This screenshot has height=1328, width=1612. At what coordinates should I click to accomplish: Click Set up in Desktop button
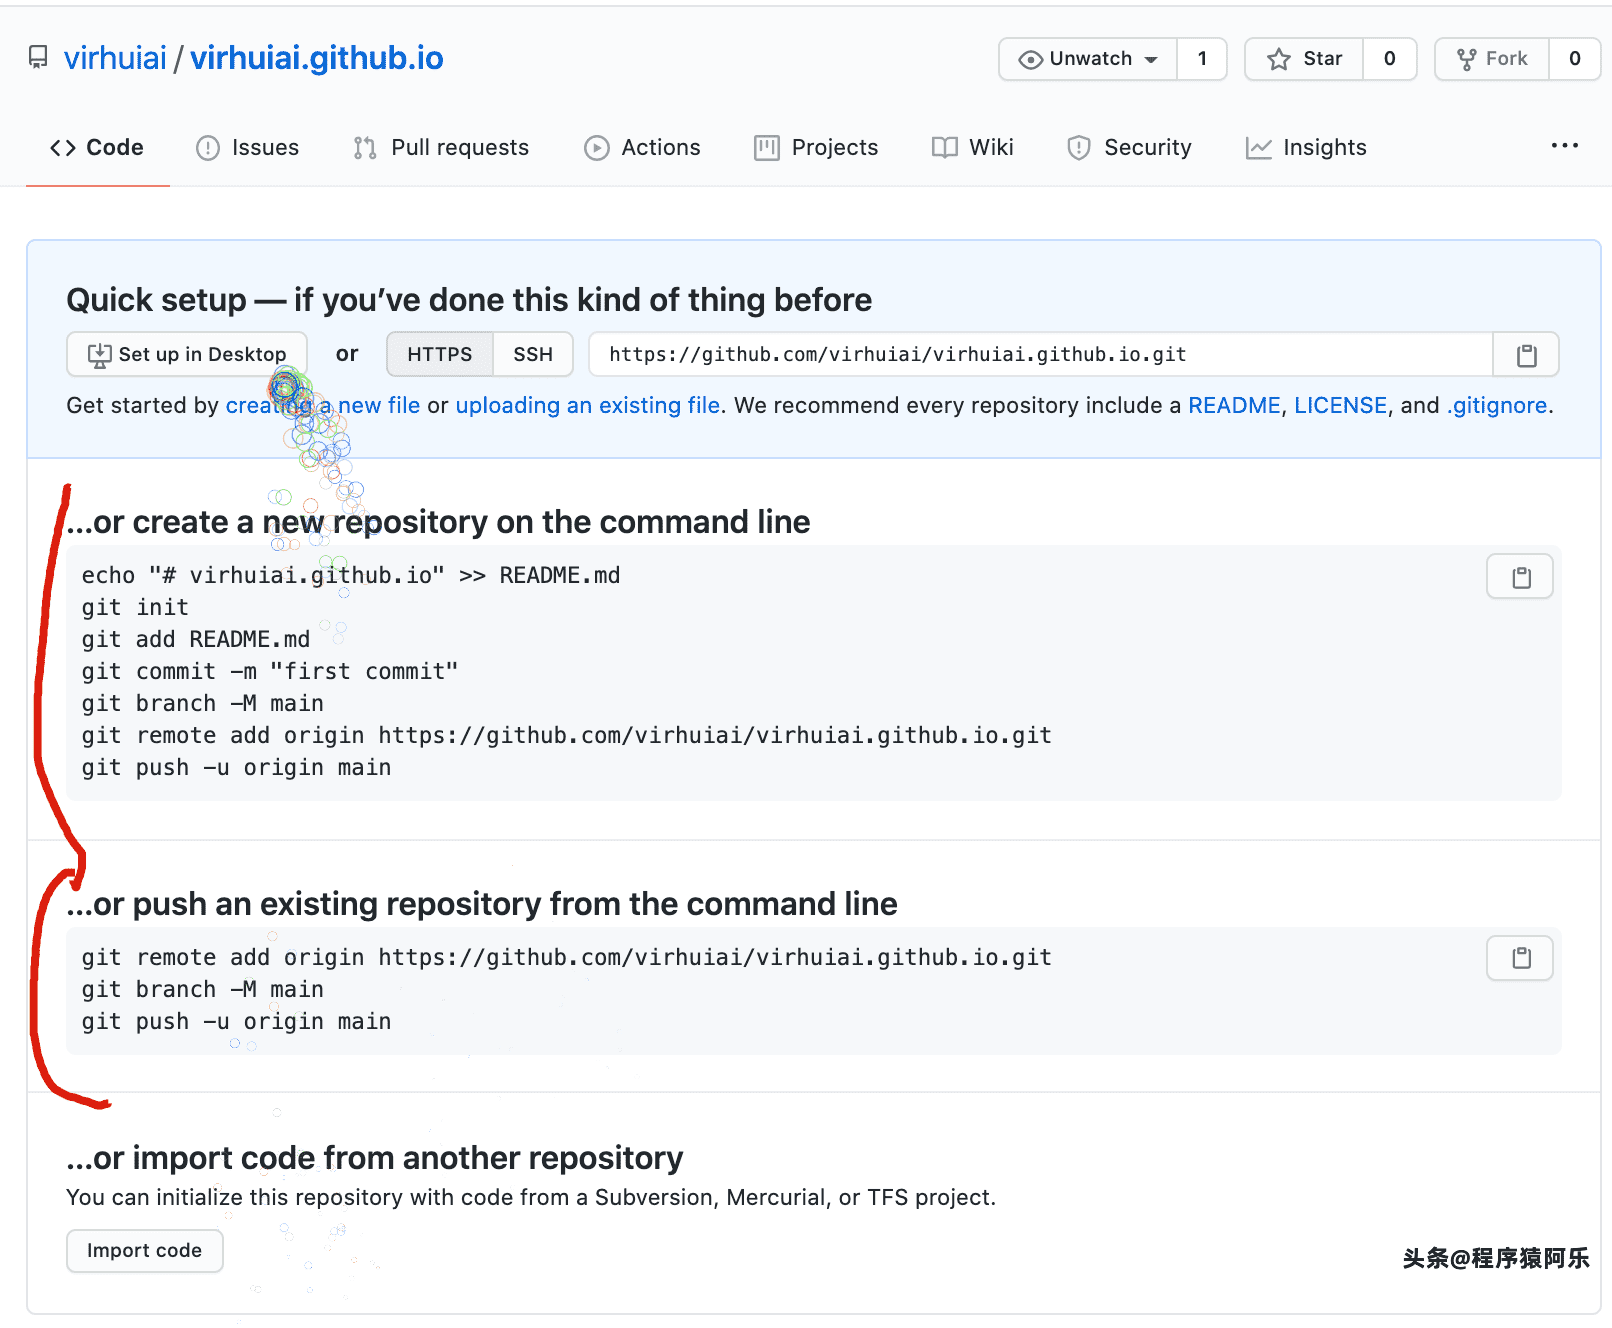coord(187,354)
